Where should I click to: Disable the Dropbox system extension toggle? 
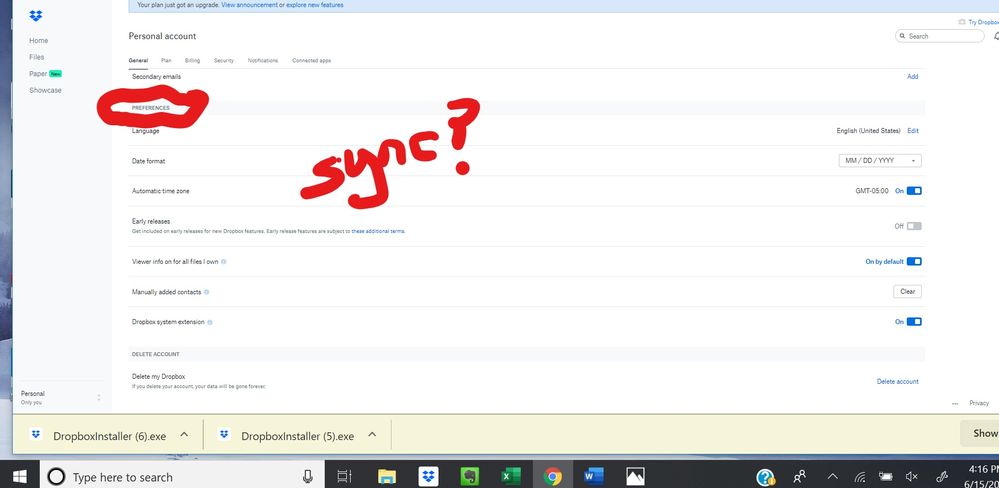click(x=913, y=322)
